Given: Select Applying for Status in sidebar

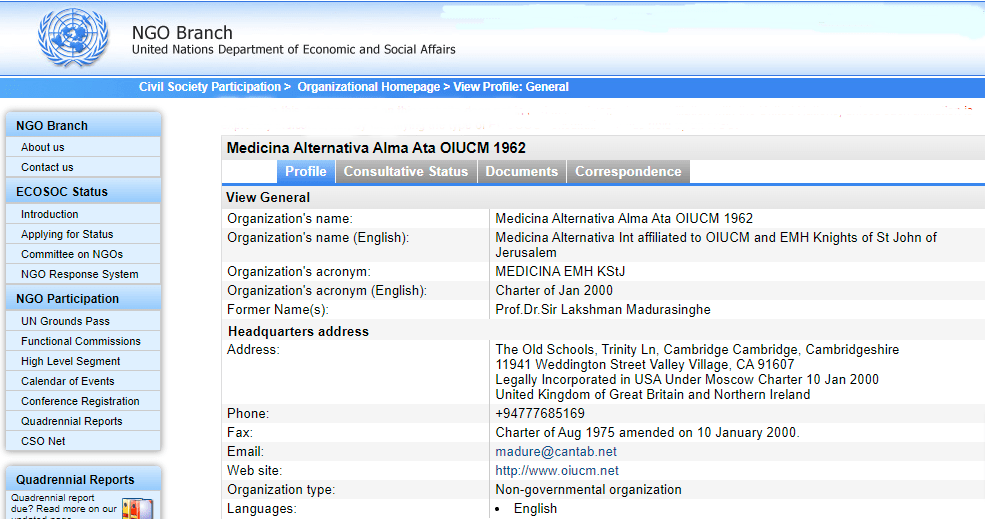Looking at the screenshot, I should 67,234.
